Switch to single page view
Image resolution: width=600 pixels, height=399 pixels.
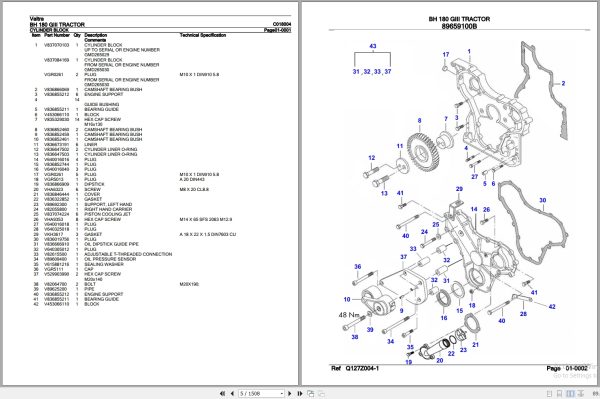coord(549,393)
